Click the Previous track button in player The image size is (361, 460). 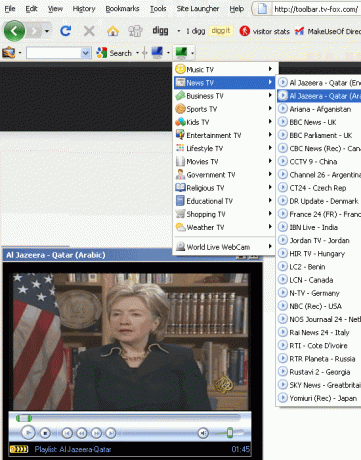[x=67, y=433]
